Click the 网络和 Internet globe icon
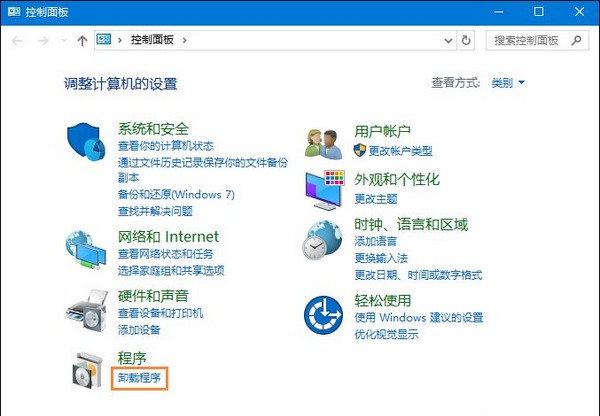Screen dimensions: 600x416 point(86,250)
